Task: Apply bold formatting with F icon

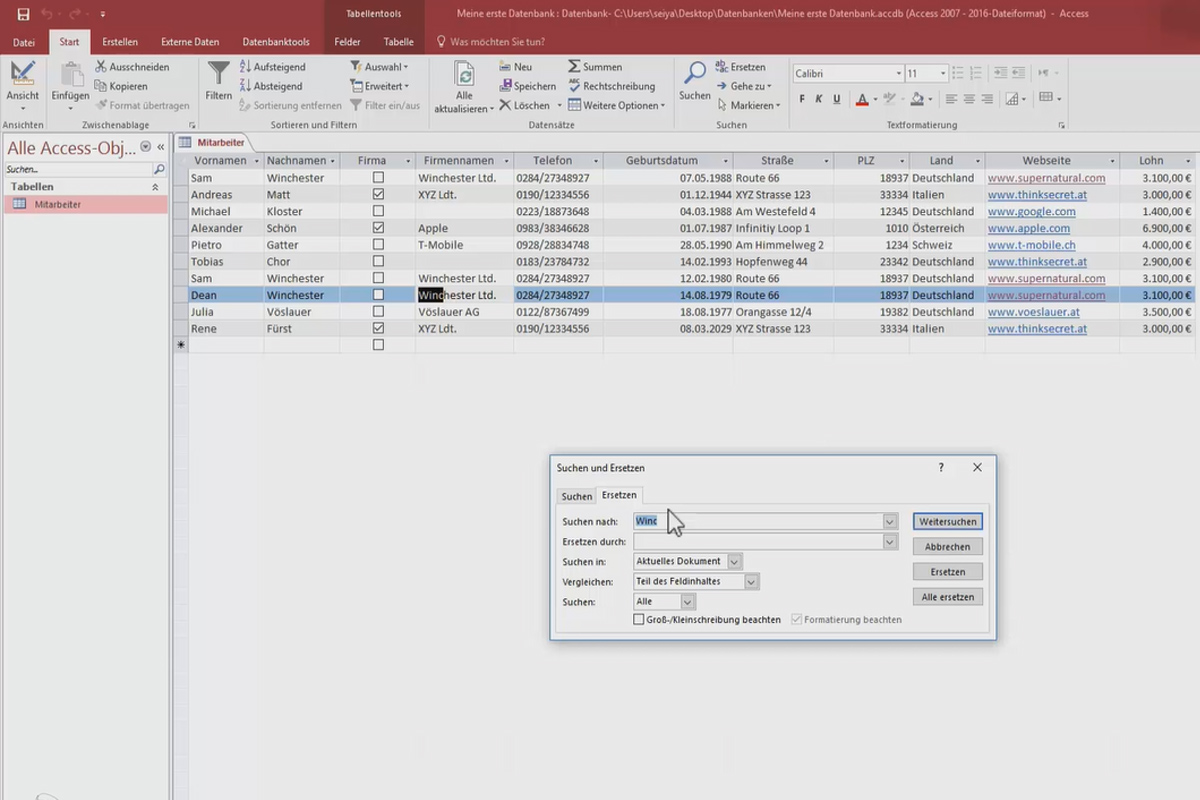Action: point(802,99)
